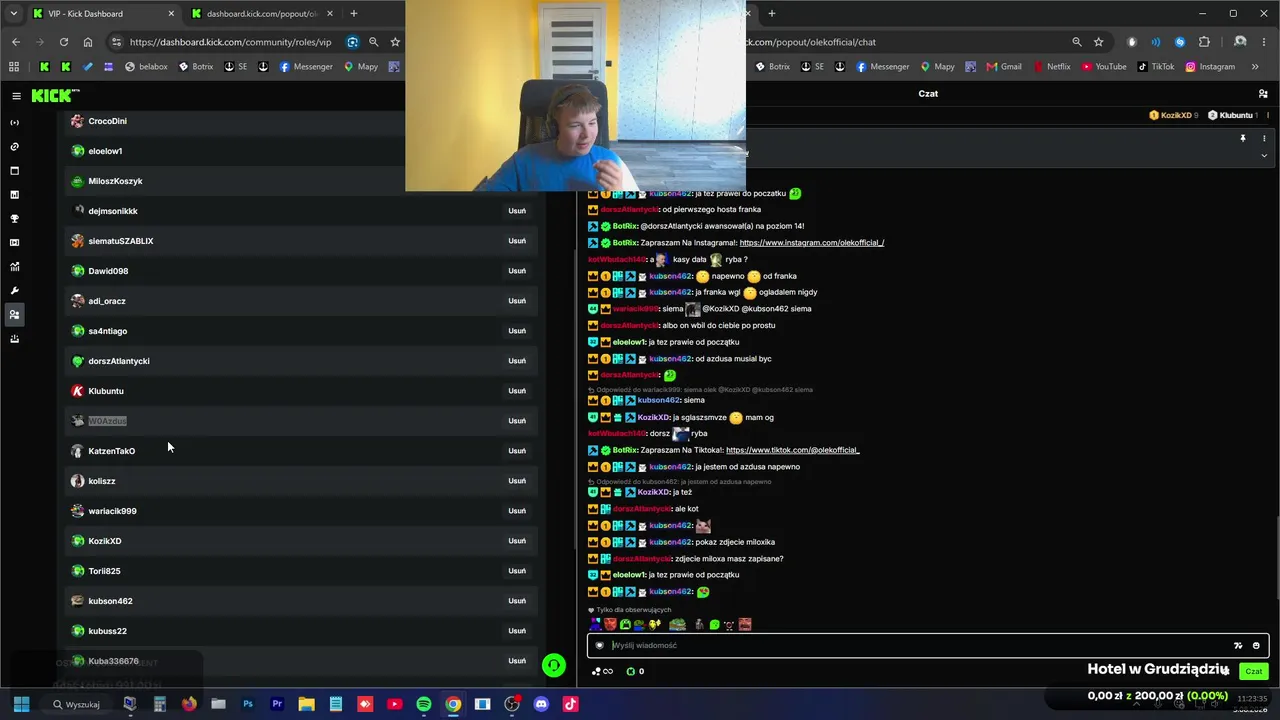Click Usuń next to kubson462
The width and height of the screenshot is (1280, 720).
click(x=517, y=601)
